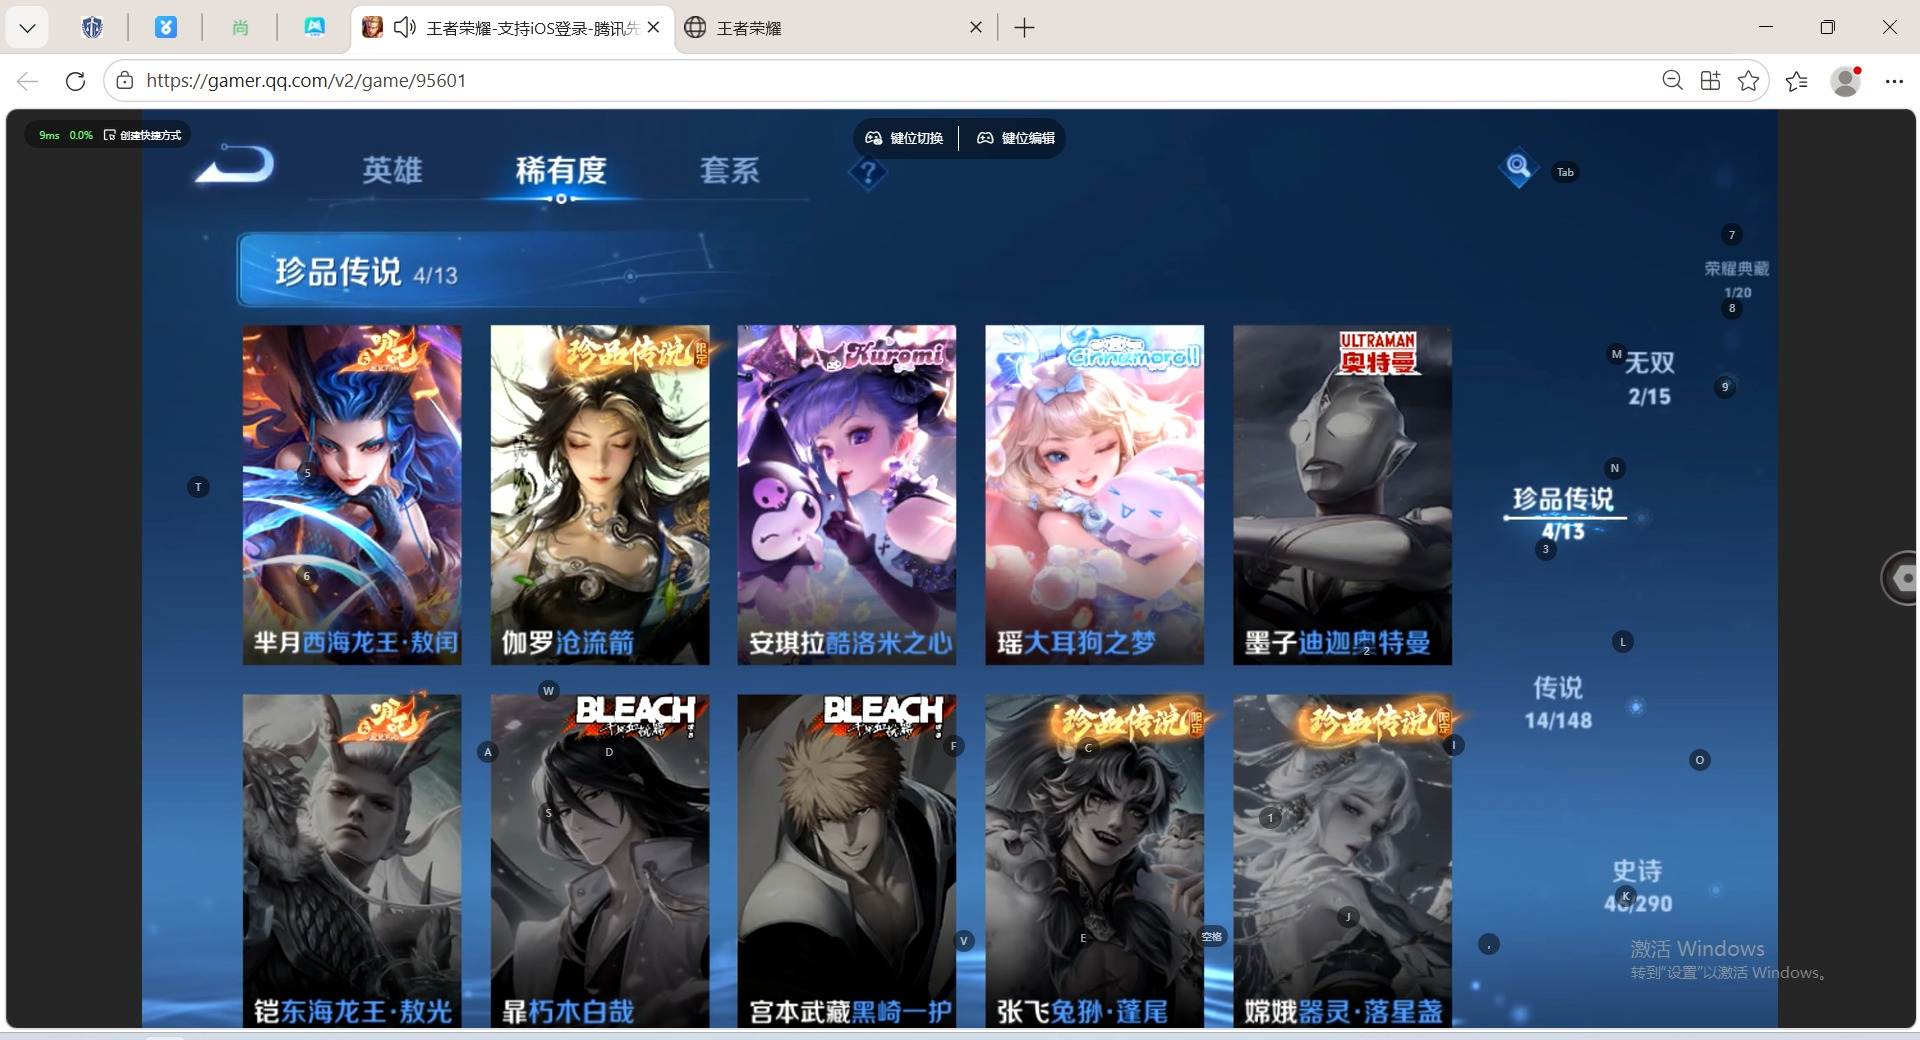This screenshot has width=1920, height=1040.
Task: Switch to the 英雄 tab
Action: (x=392, y=171)
